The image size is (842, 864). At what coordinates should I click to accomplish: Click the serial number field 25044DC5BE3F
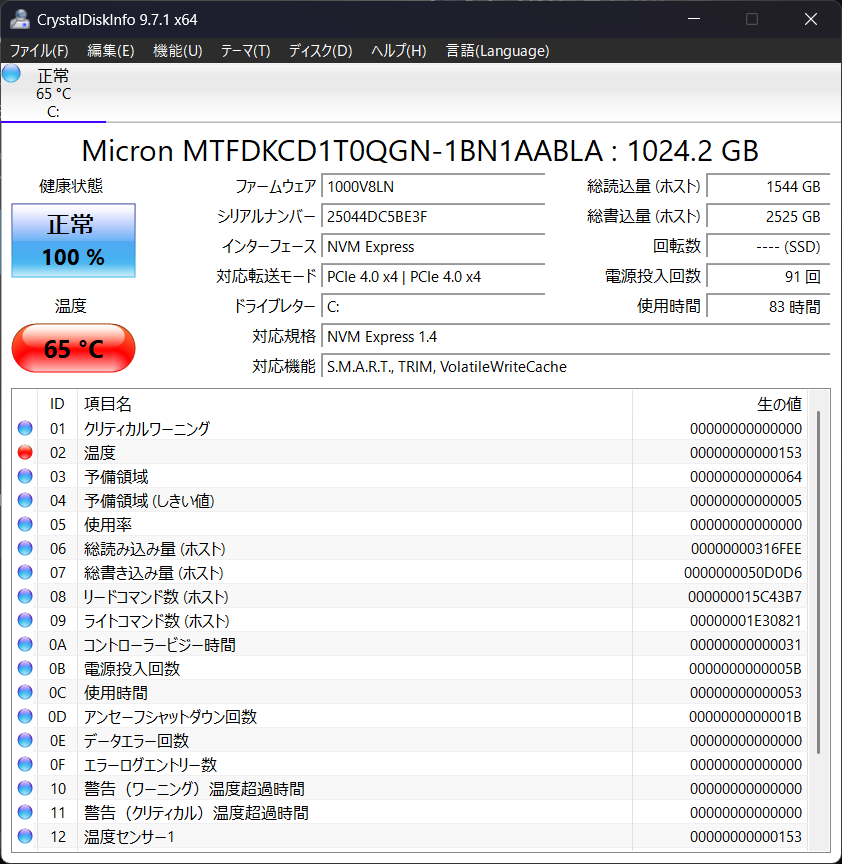pos(433,217)
